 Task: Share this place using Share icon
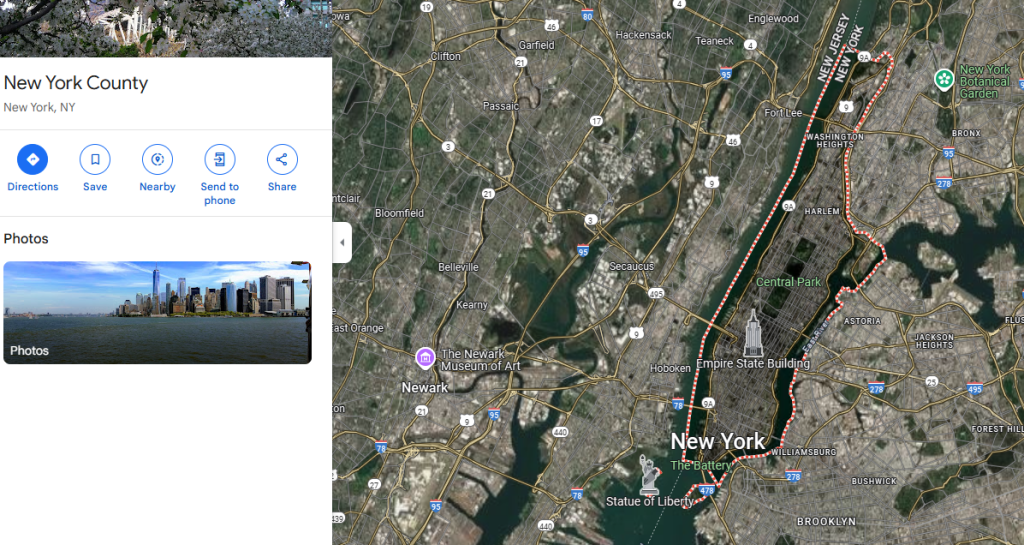(282, 159)
